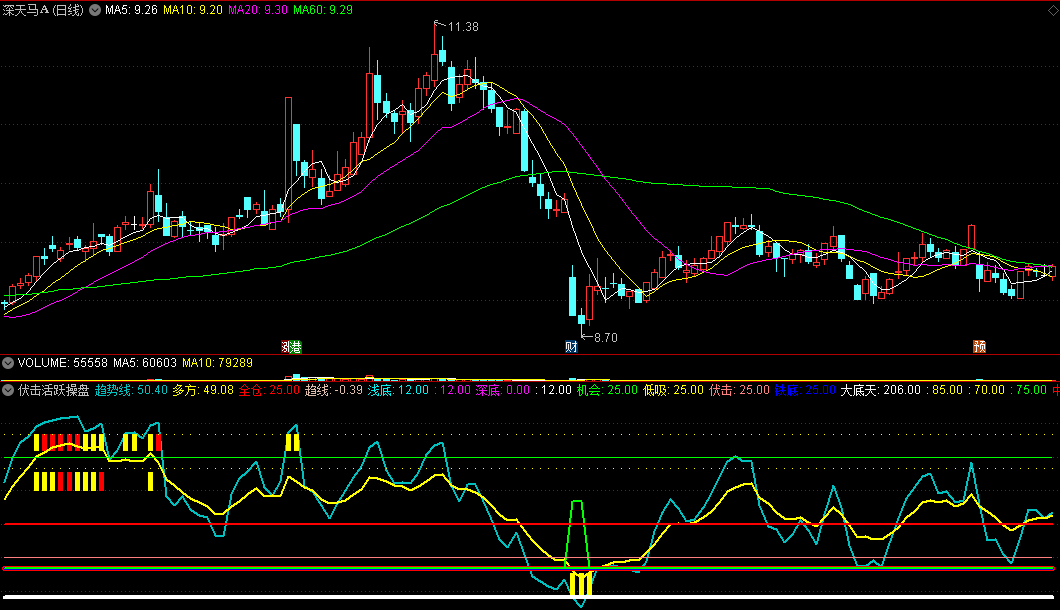Click the yellow 低吸: 25.00 value
The height and width of the screenshot is (610, 1060).
click(x=673, y=390)
